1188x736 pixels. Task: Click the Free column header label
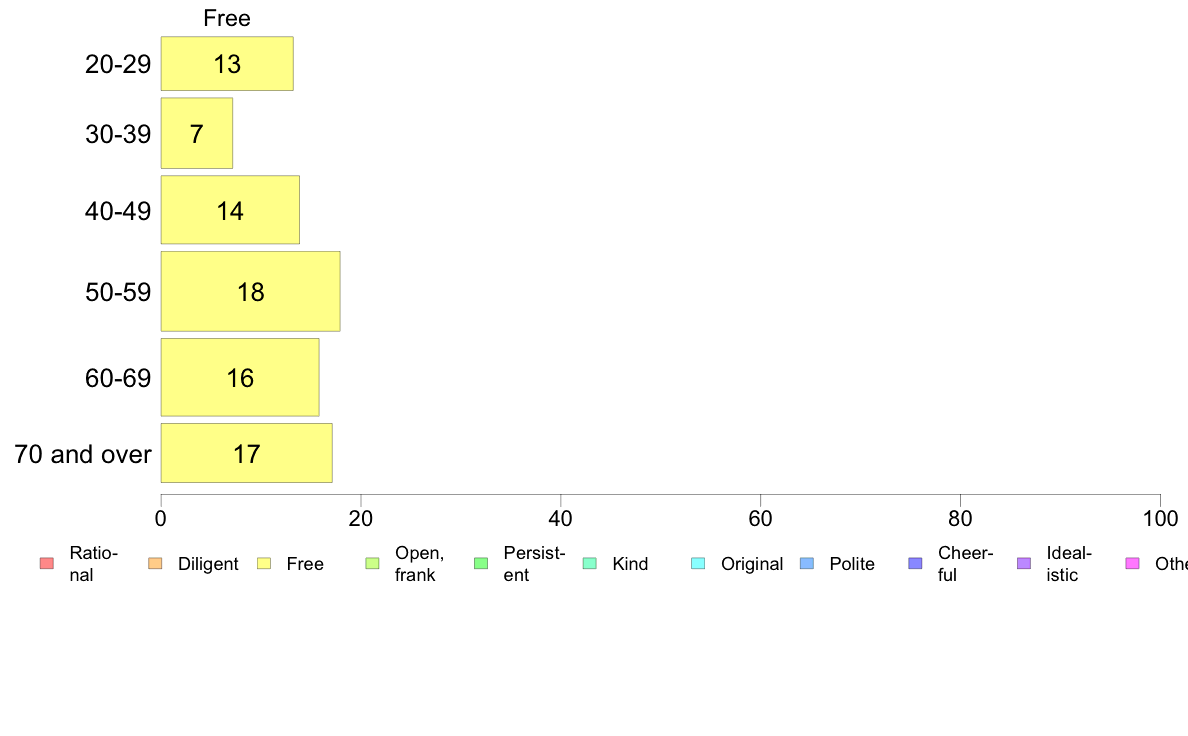227,18
